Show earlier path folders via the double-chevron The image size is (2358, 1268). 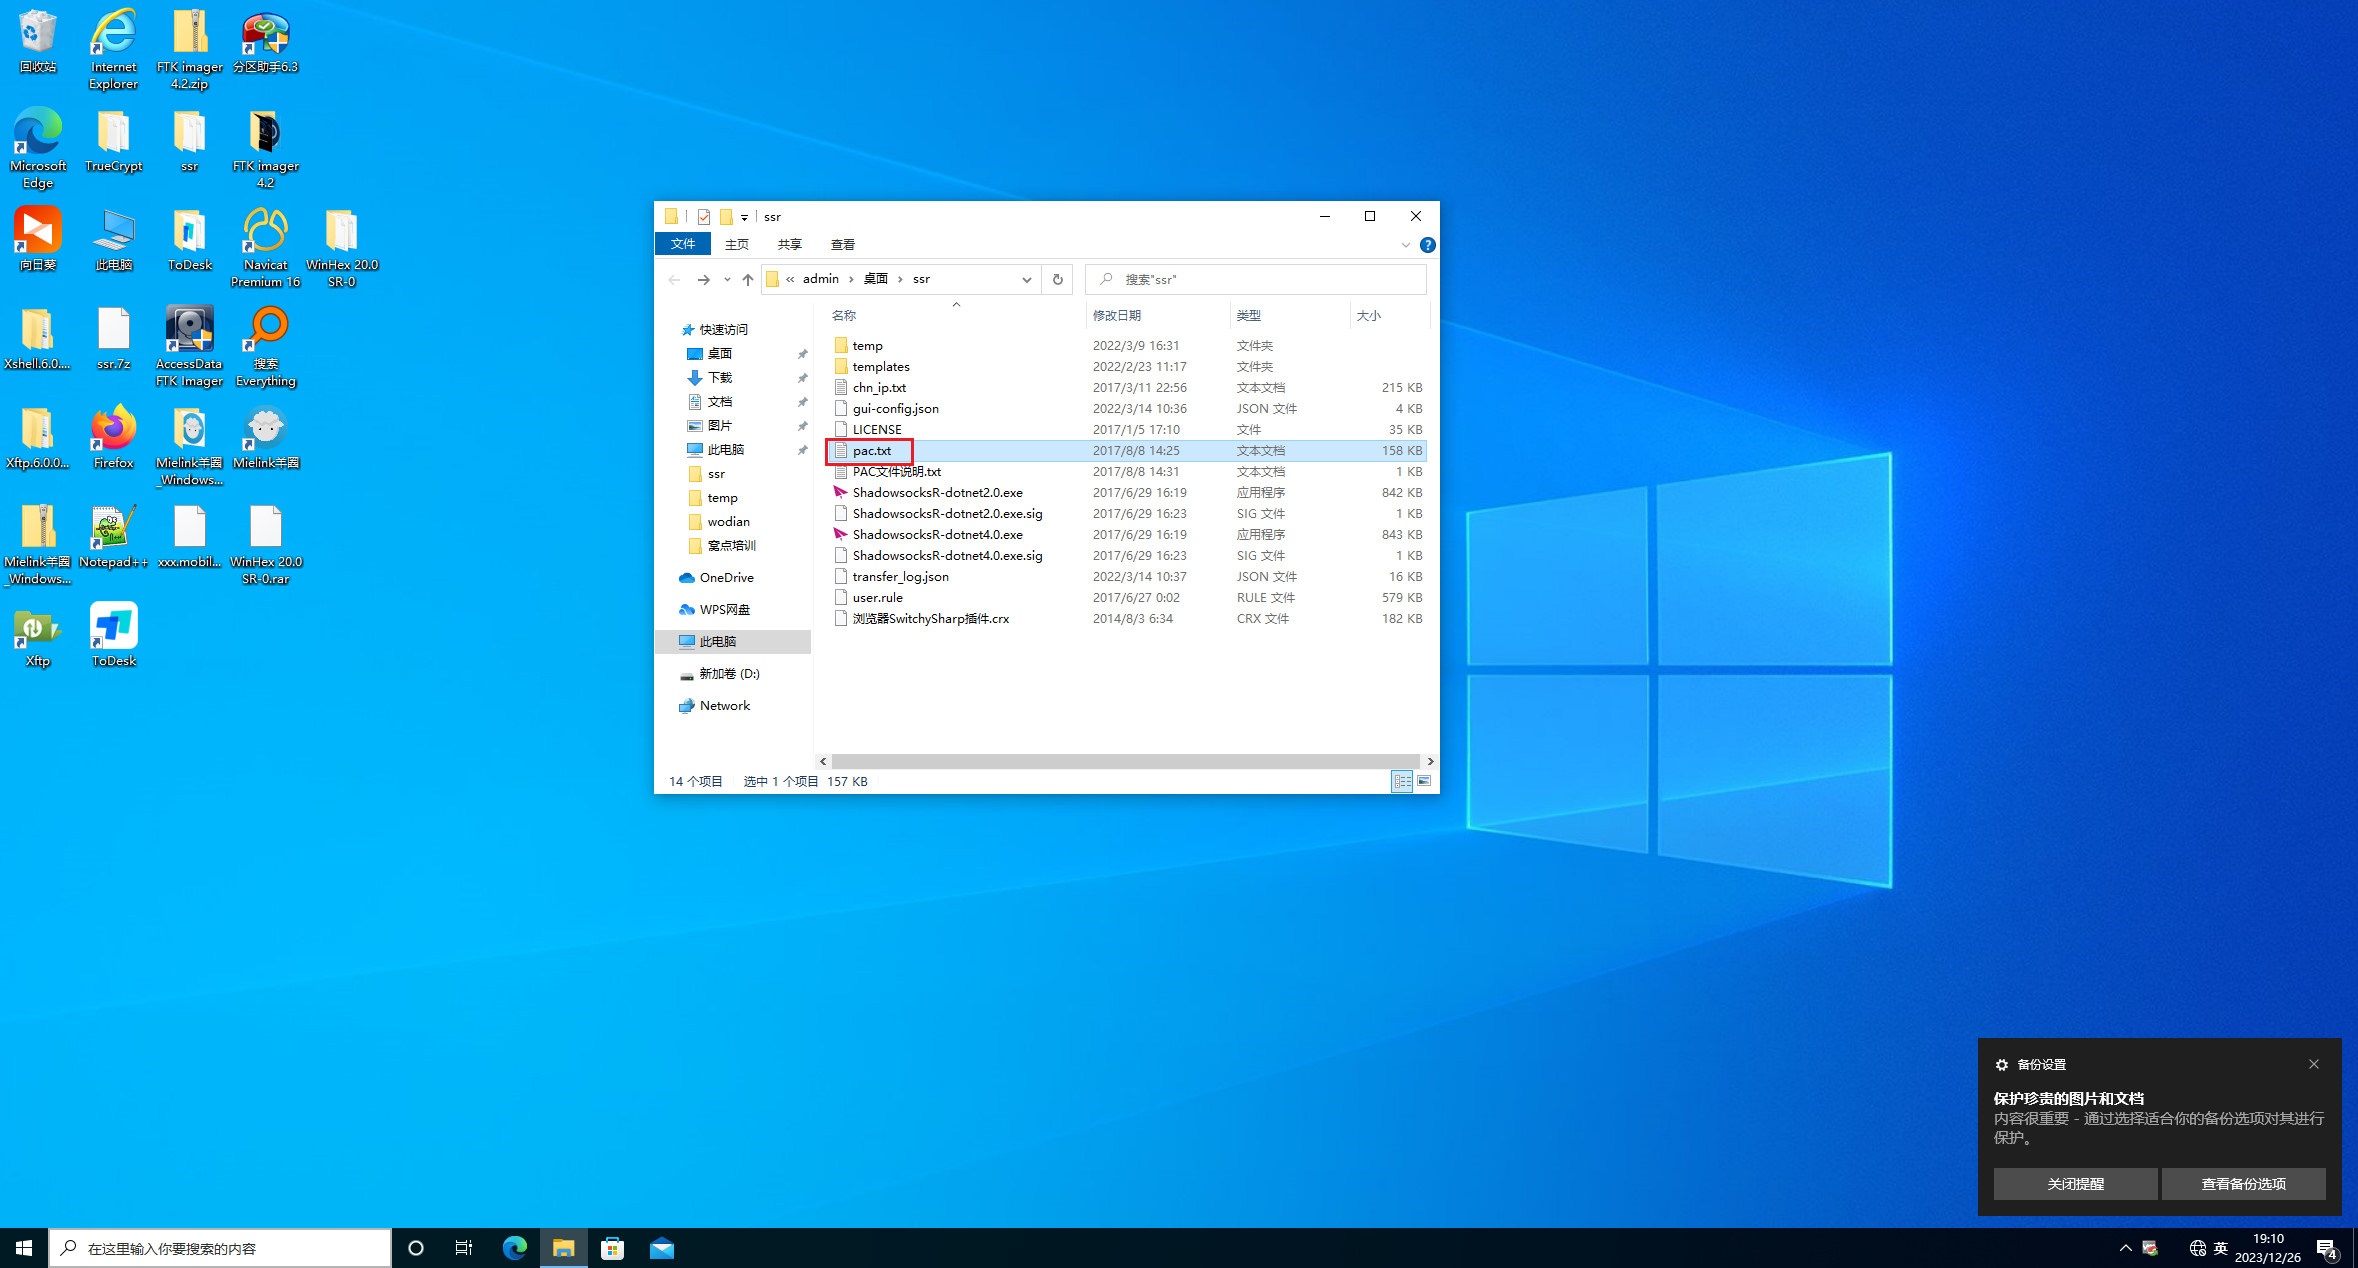790,279
